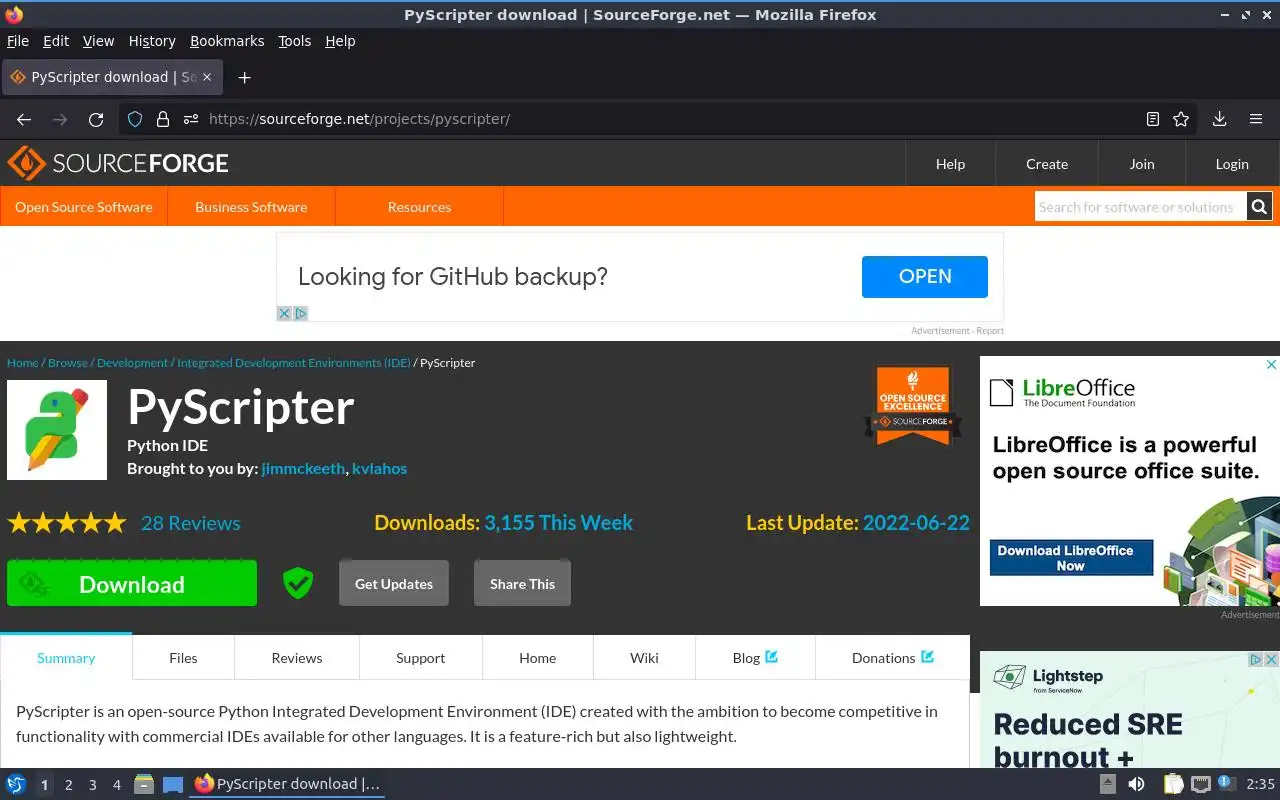The height and width of the screenshot is (800, 1280).
Task: Click the removable media eject tray icon
Action: [1108, 784]
